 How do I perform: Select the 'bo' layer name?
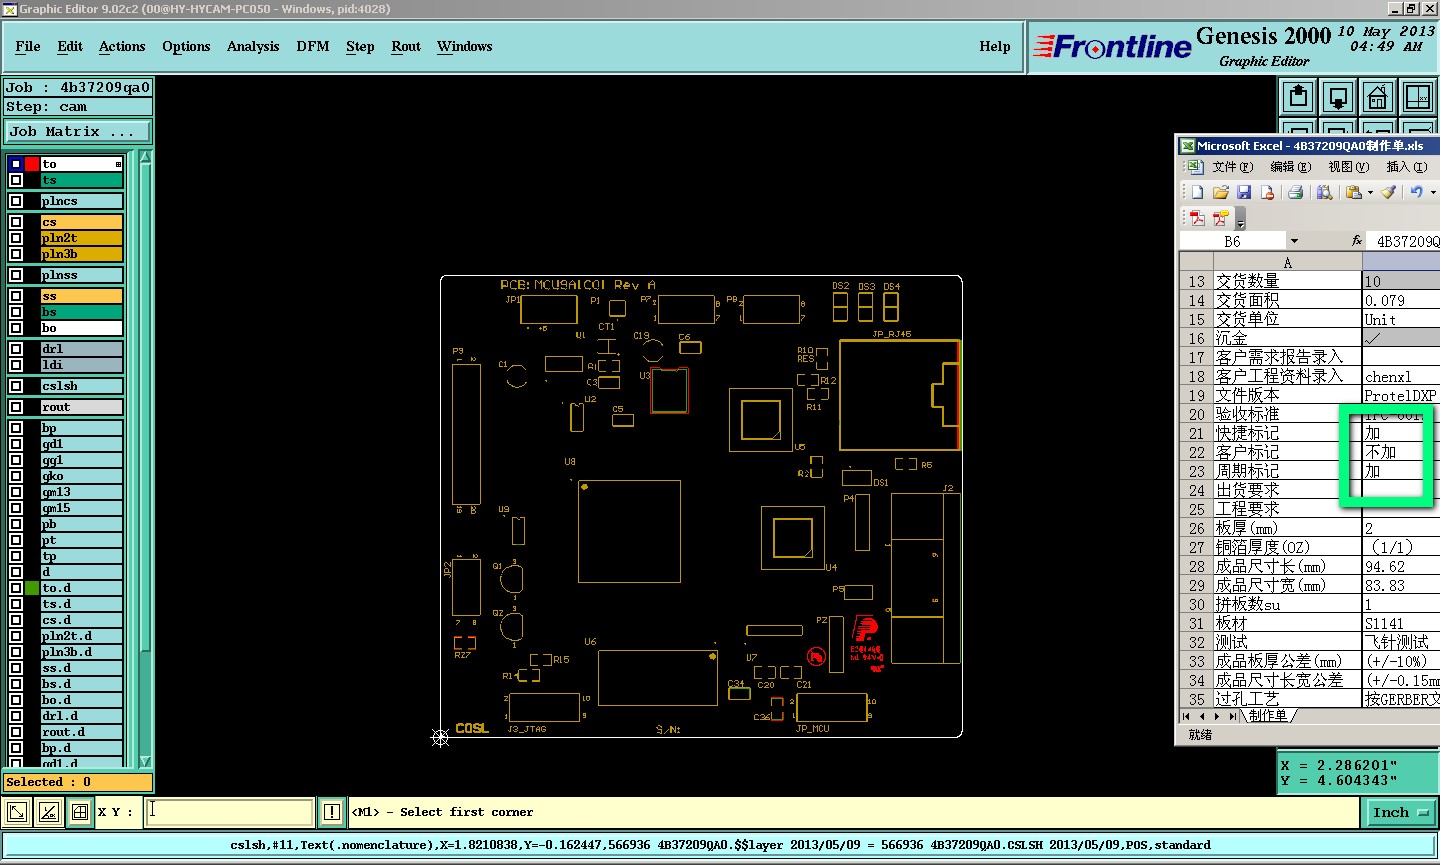click(x=81, y=328)
